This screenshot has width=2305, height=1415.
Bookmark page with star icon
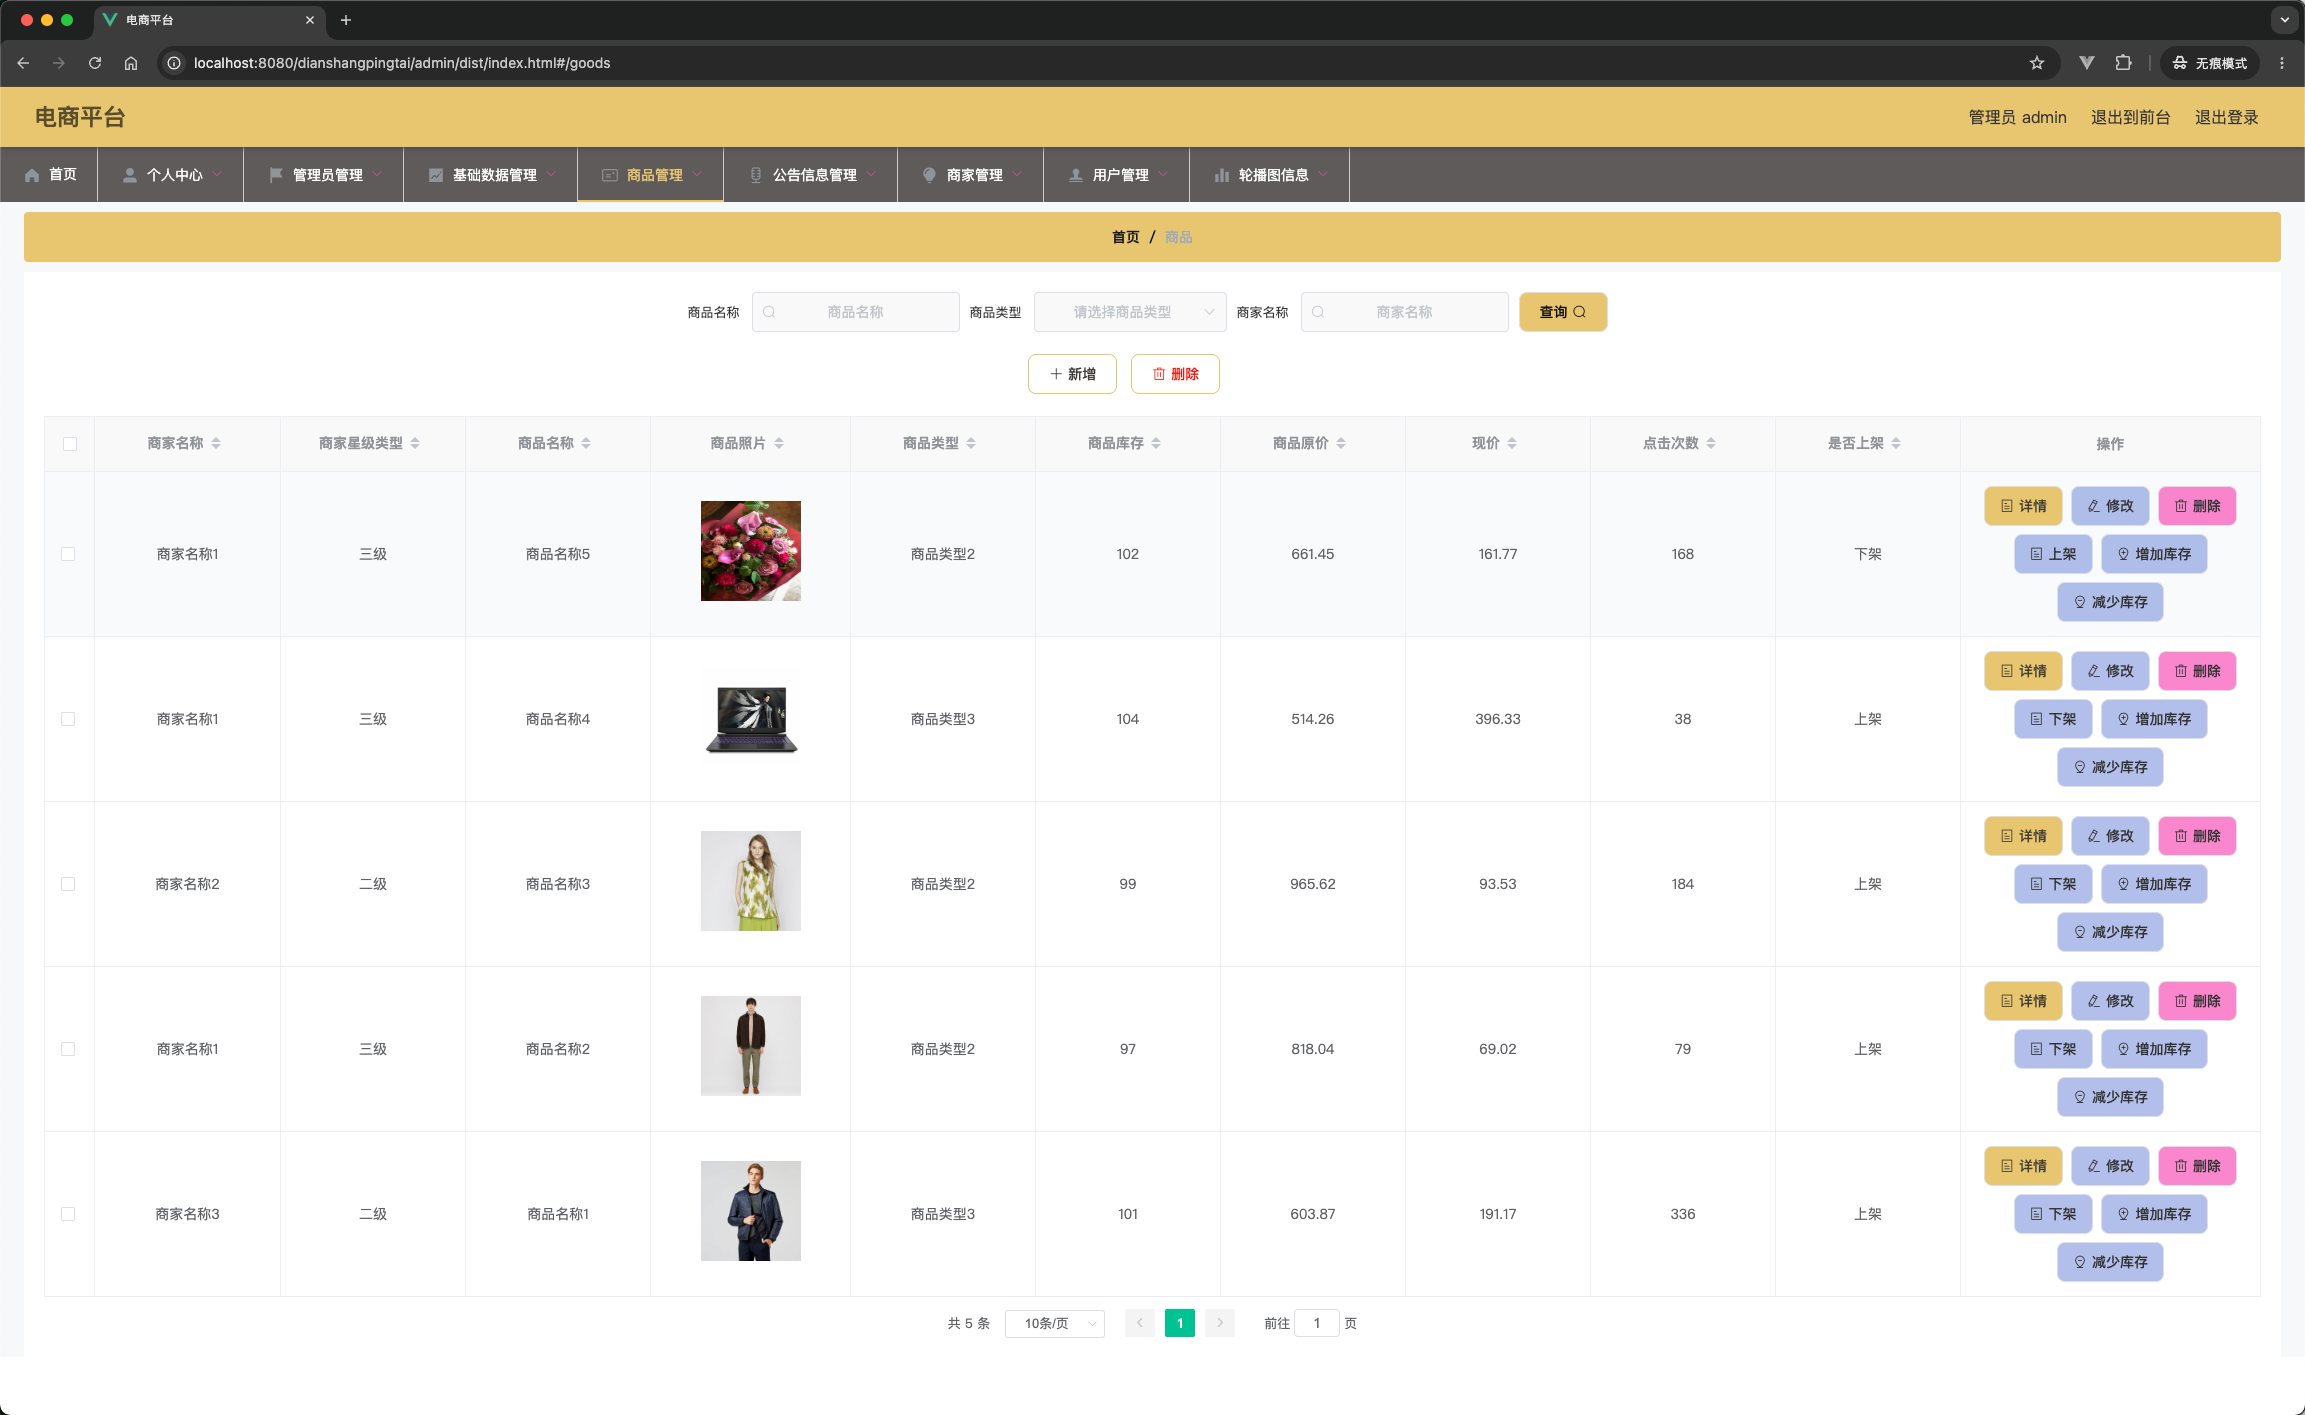(2037, 63)
